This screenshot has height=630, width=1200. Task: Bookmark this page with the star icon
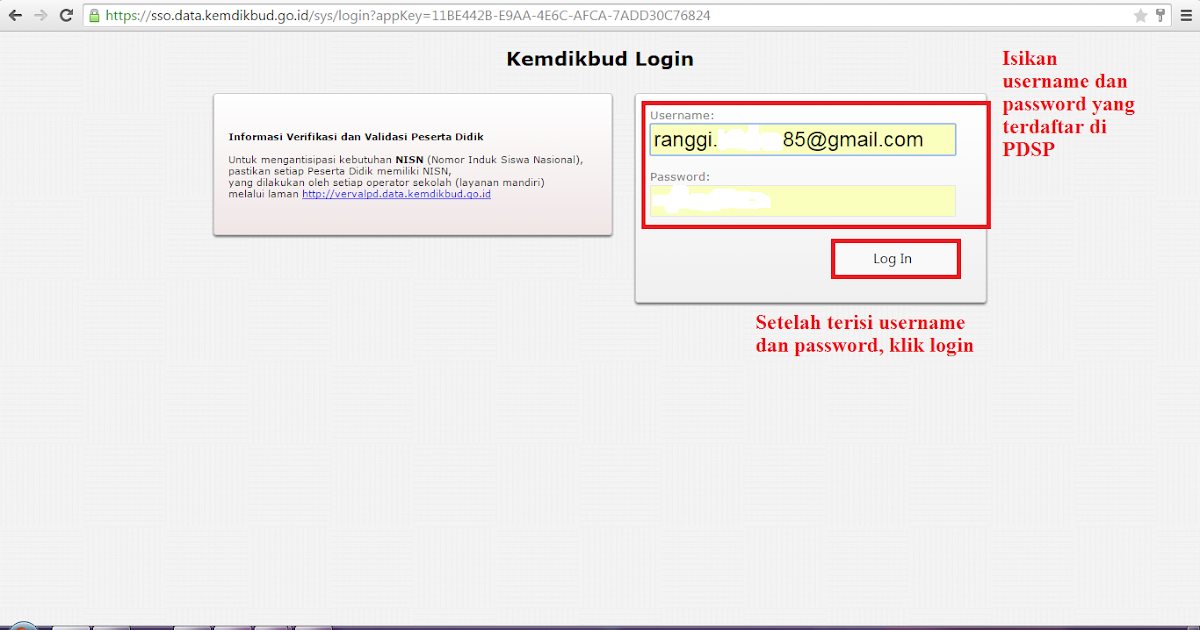click(x=1140, y=16)
